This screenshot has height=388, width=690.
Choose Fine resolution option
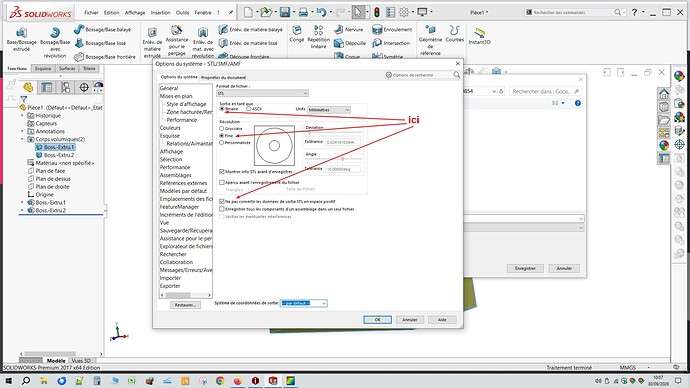221,135
